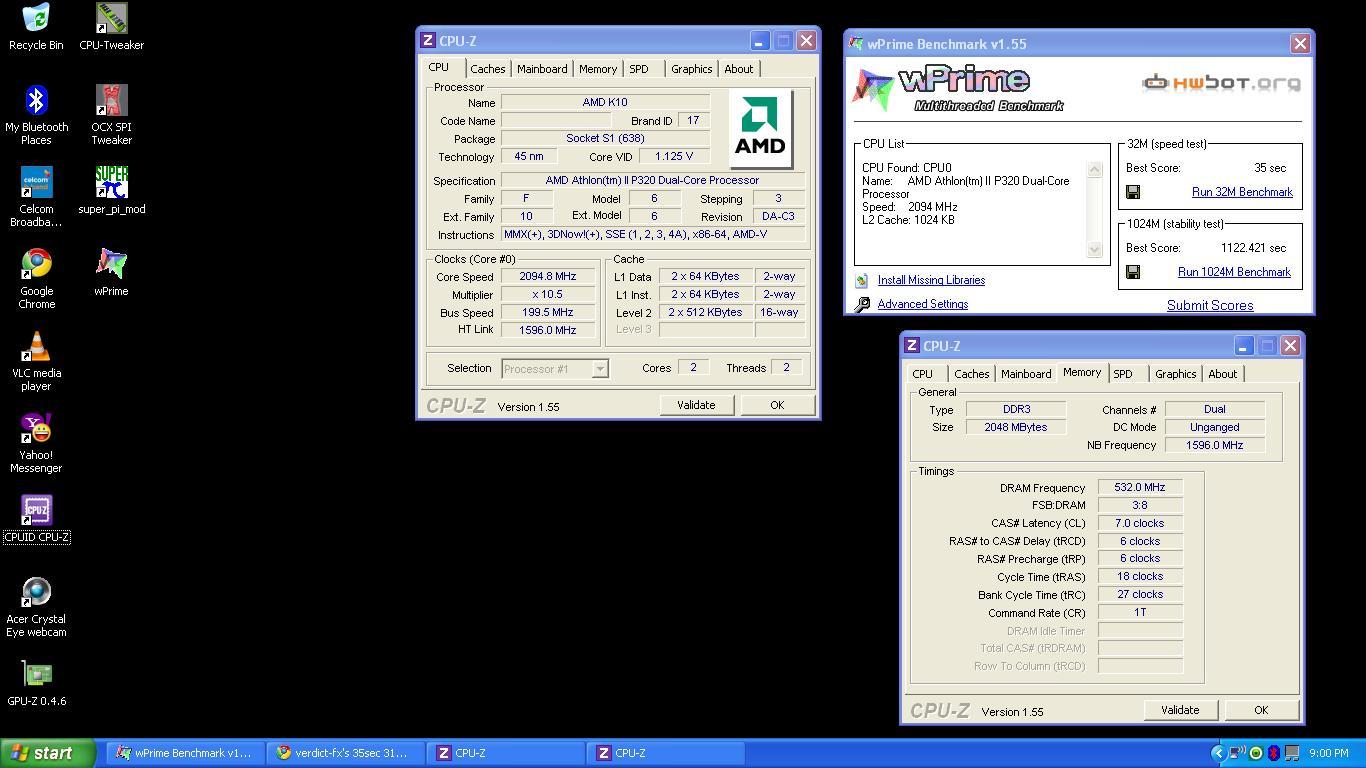Image resolution: width=1366 pixels, height=768 pixels.
Task: Open the Advanced Settings link
Action: click(923, 304)
